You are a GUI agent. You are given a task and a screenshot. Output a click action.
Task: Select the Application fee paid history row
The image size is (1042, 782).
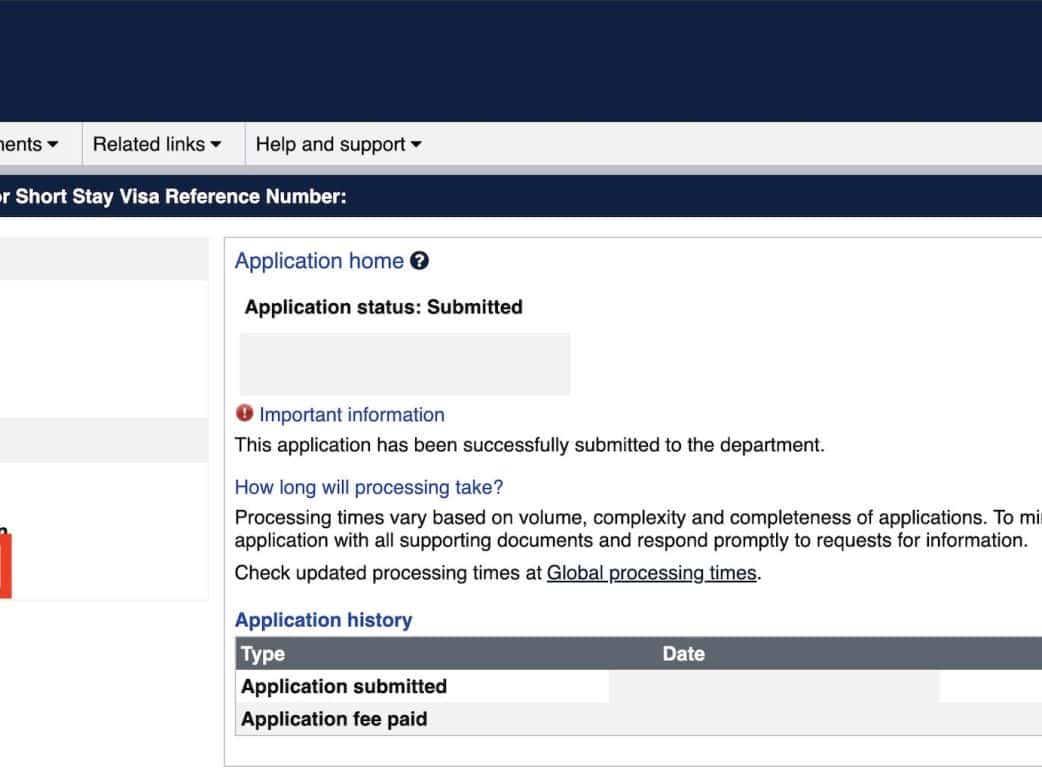click(334, 719)
